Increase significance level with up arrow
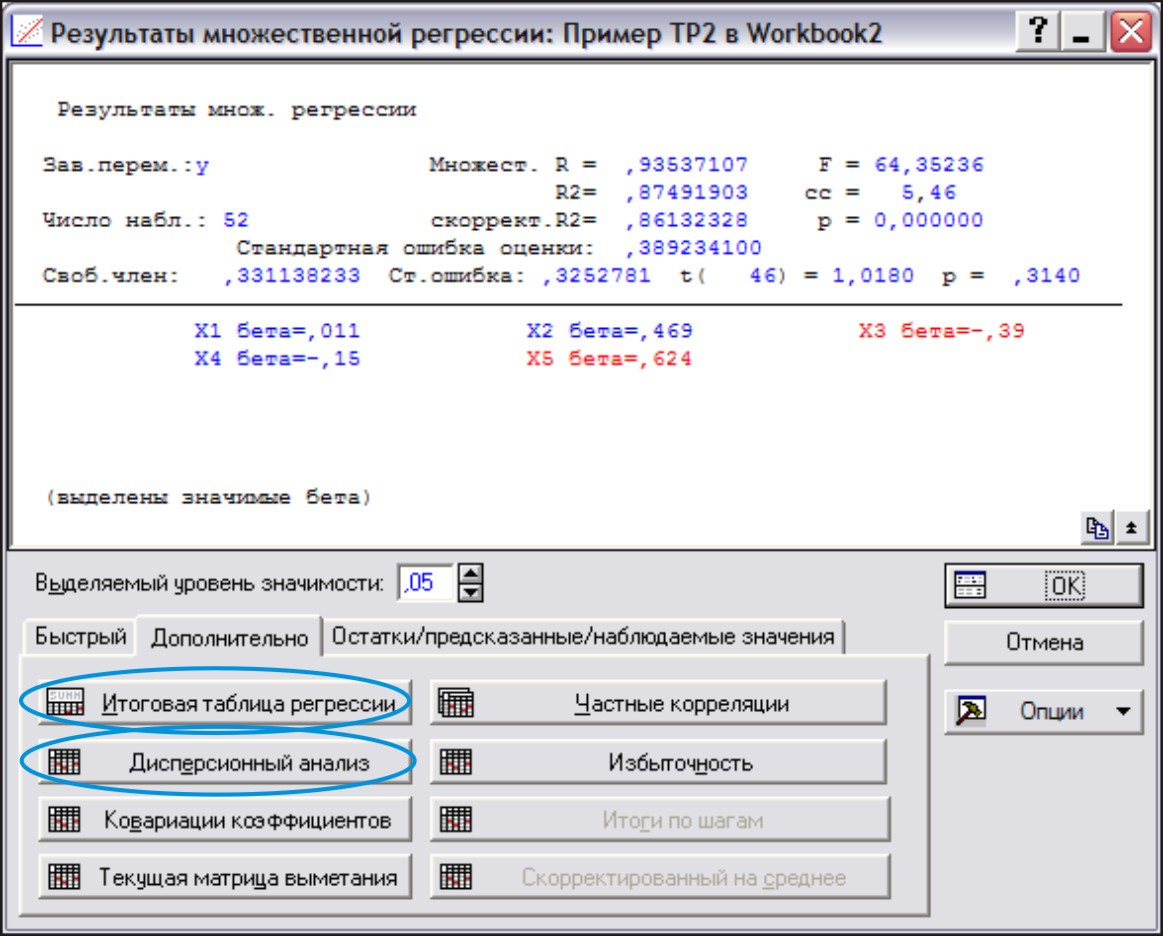 click(x=470, y=573)
